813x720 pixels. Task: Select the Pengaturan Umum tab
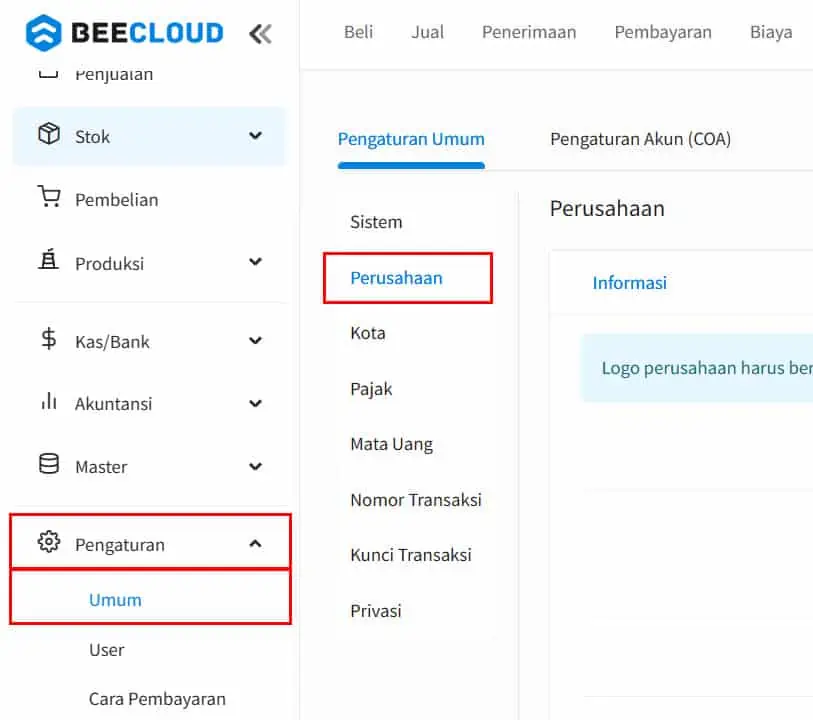pyautogui.click(x=411, y=139)
